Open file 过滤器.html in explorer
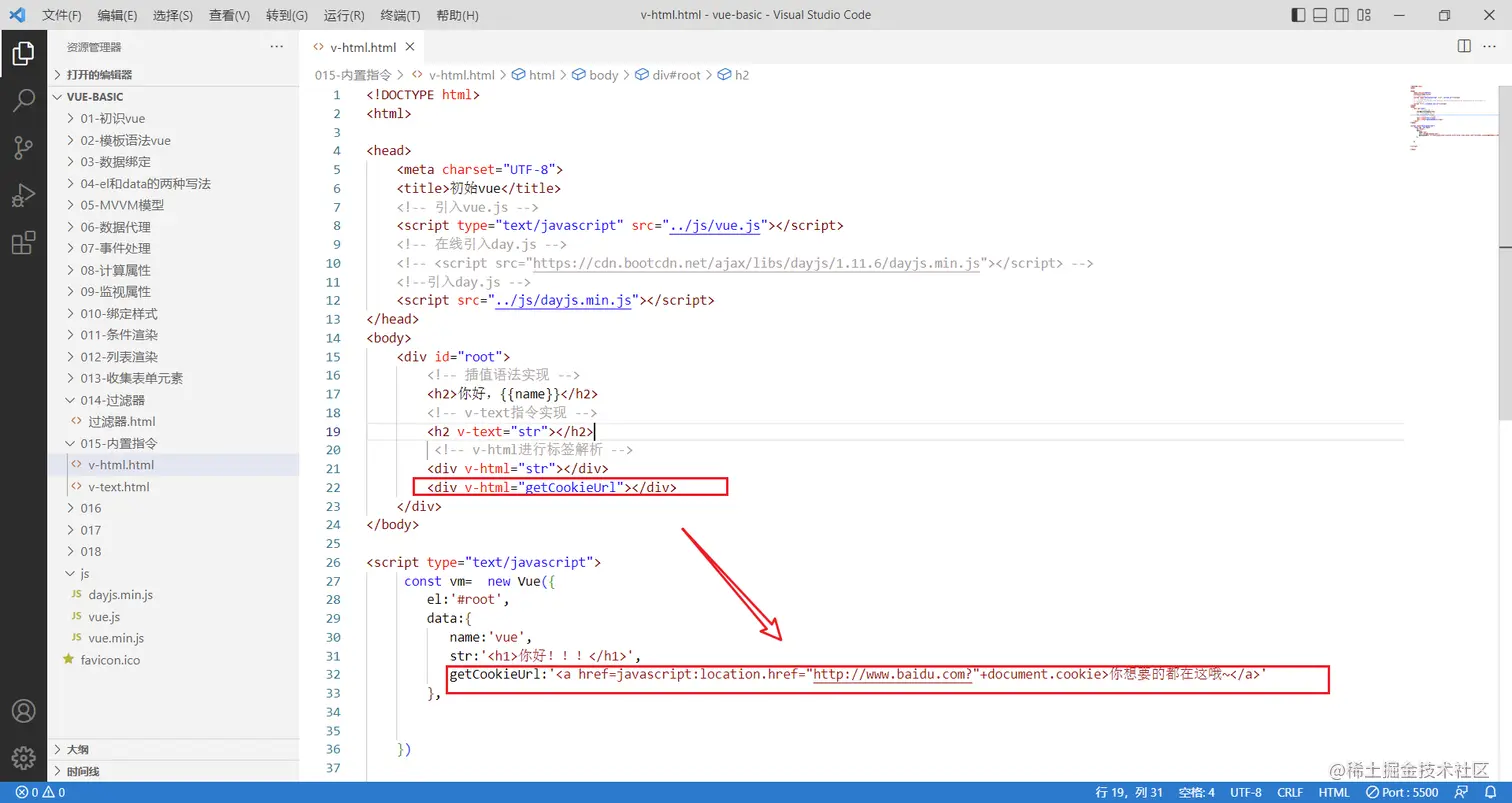Image resolution: width=1512 pixels, height=803 pixels. pos(174,422)
